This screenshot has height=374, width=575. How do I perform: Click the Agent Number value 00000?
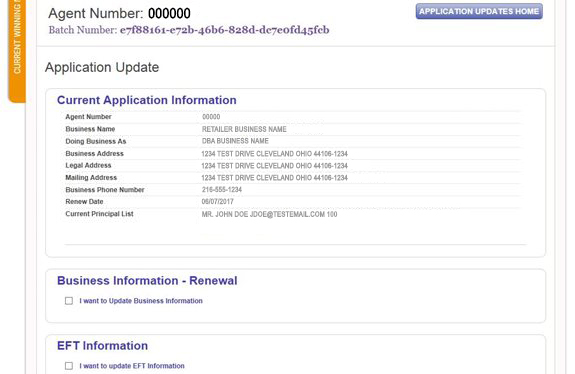click(211, 117)
